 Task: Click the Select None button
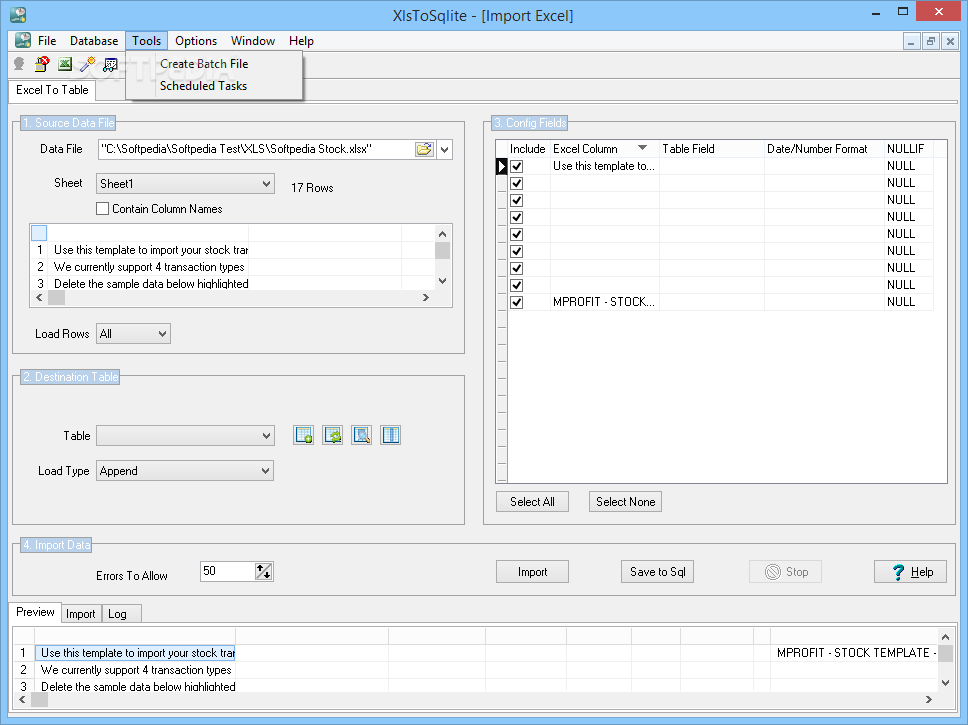click(625, 501)
